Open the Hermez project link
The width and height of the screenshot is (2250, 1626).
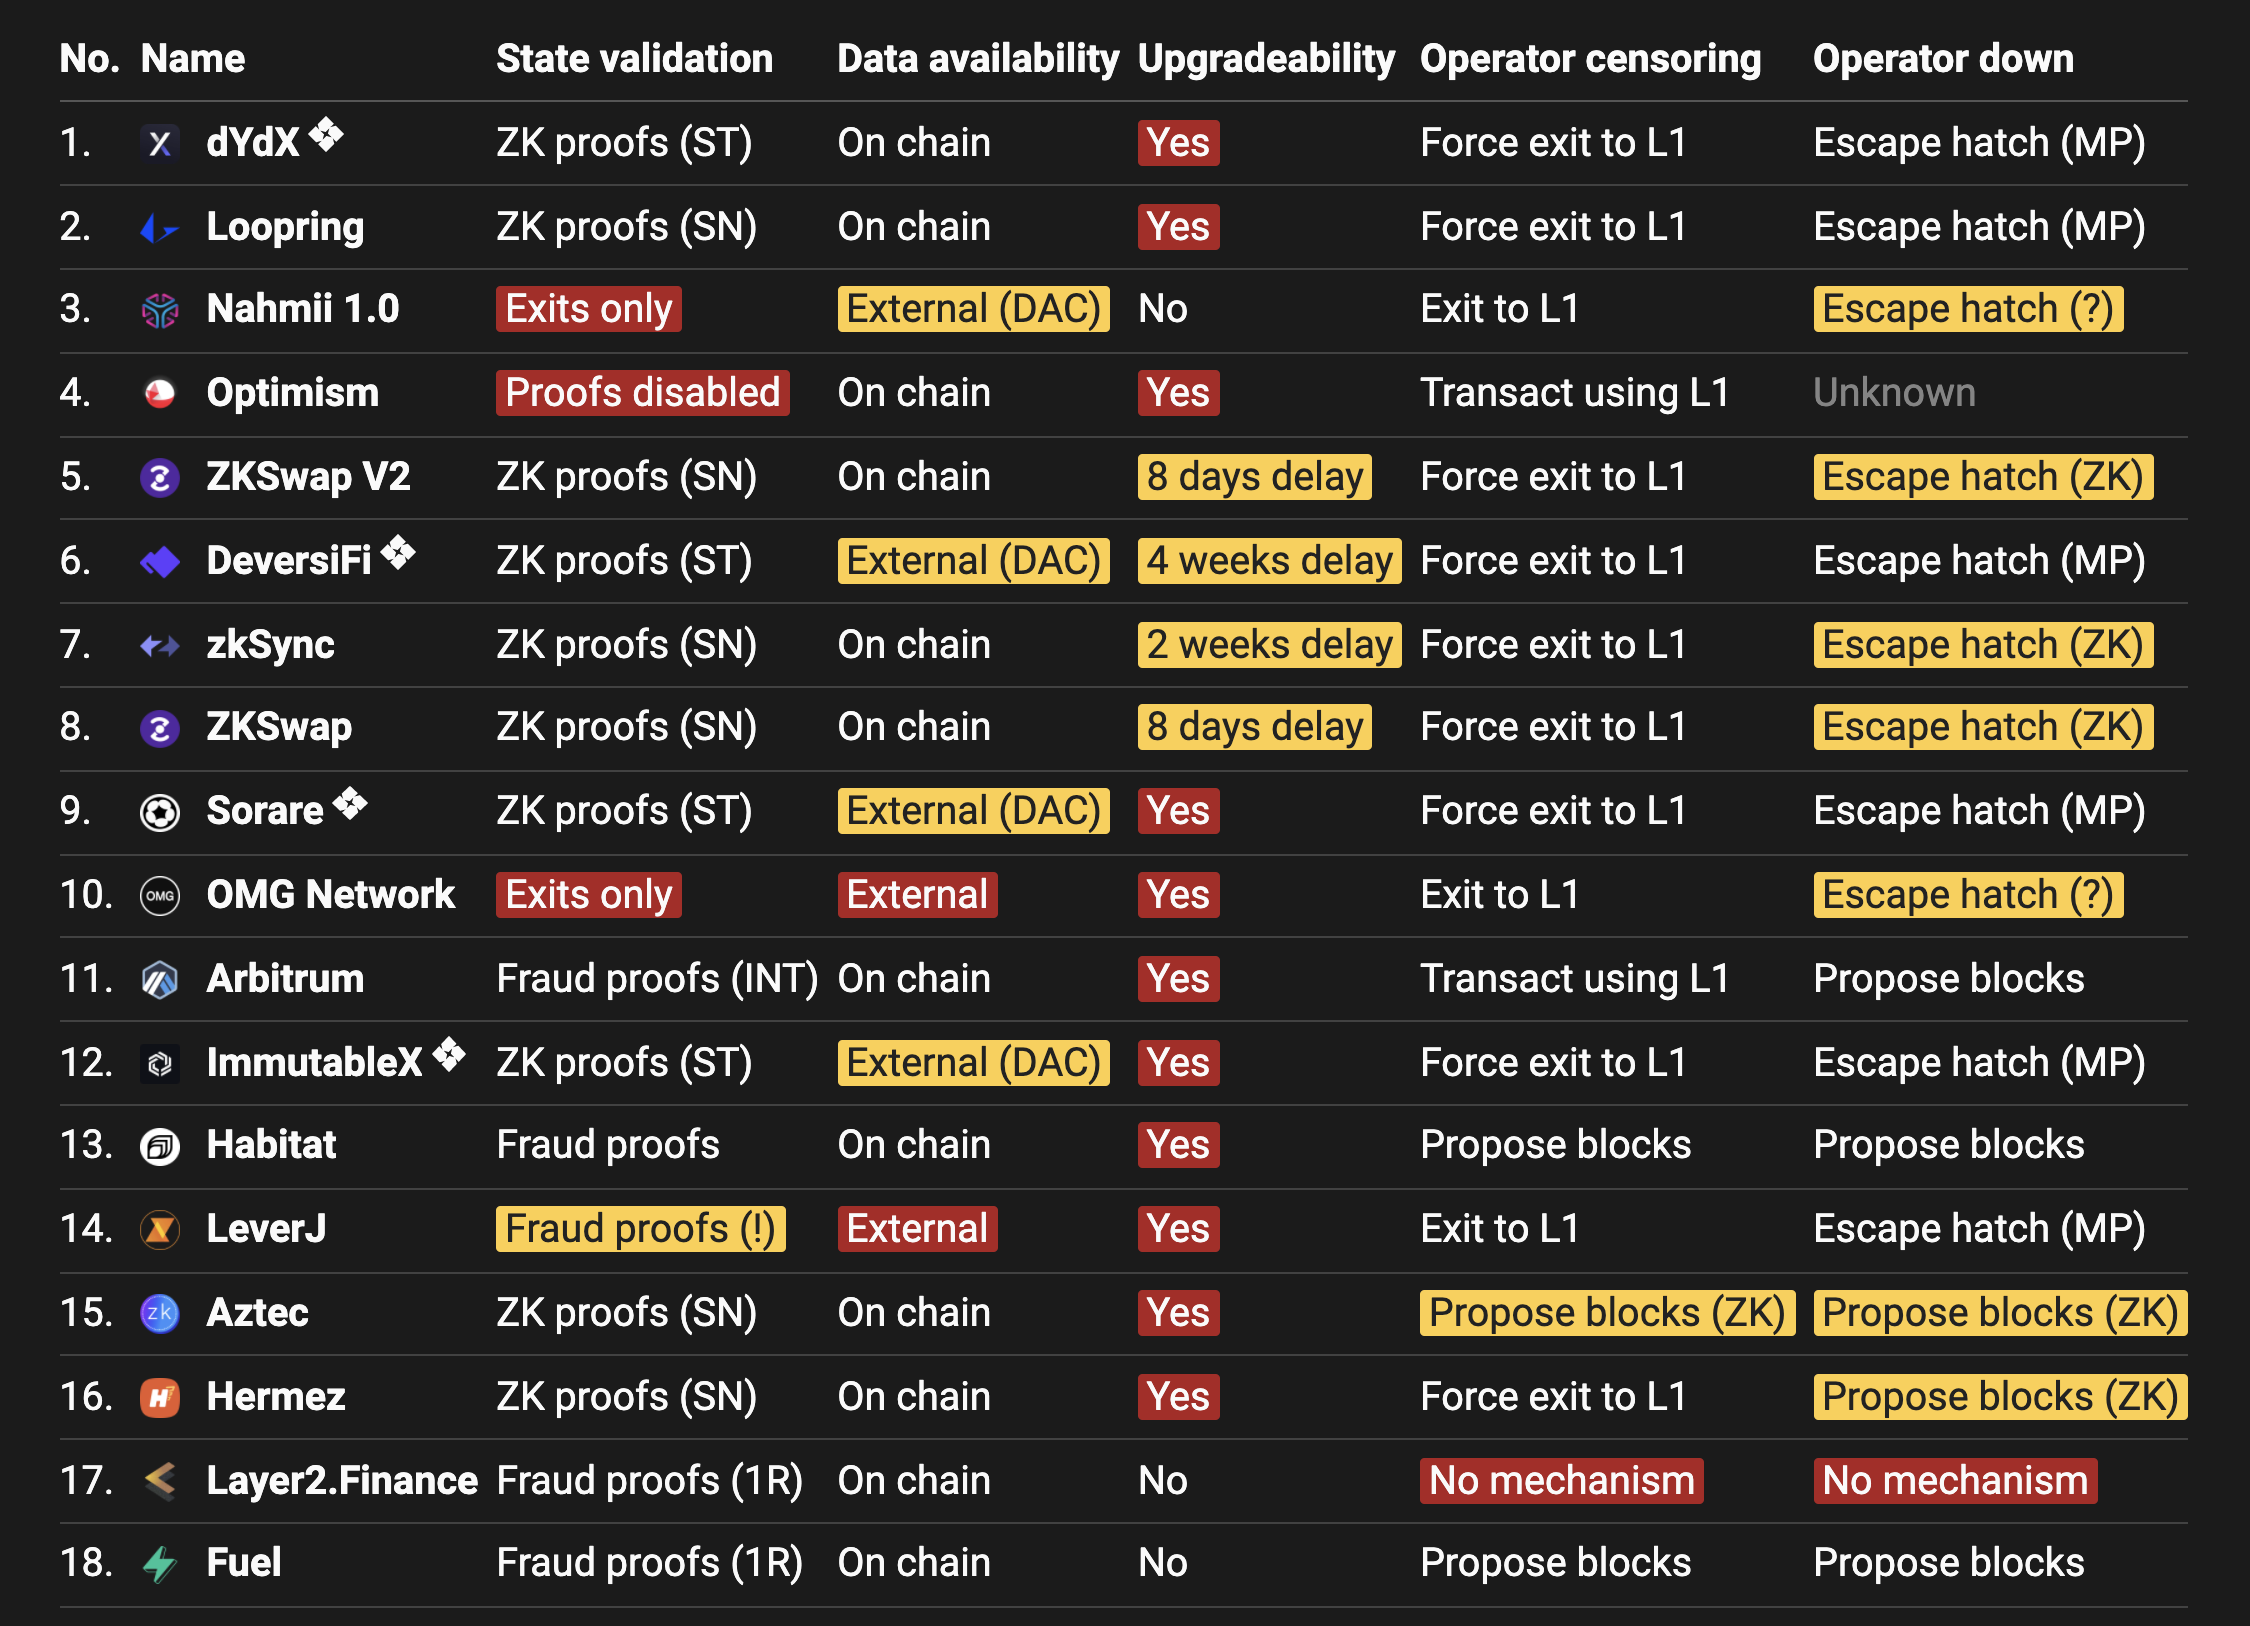(276, 1397)
